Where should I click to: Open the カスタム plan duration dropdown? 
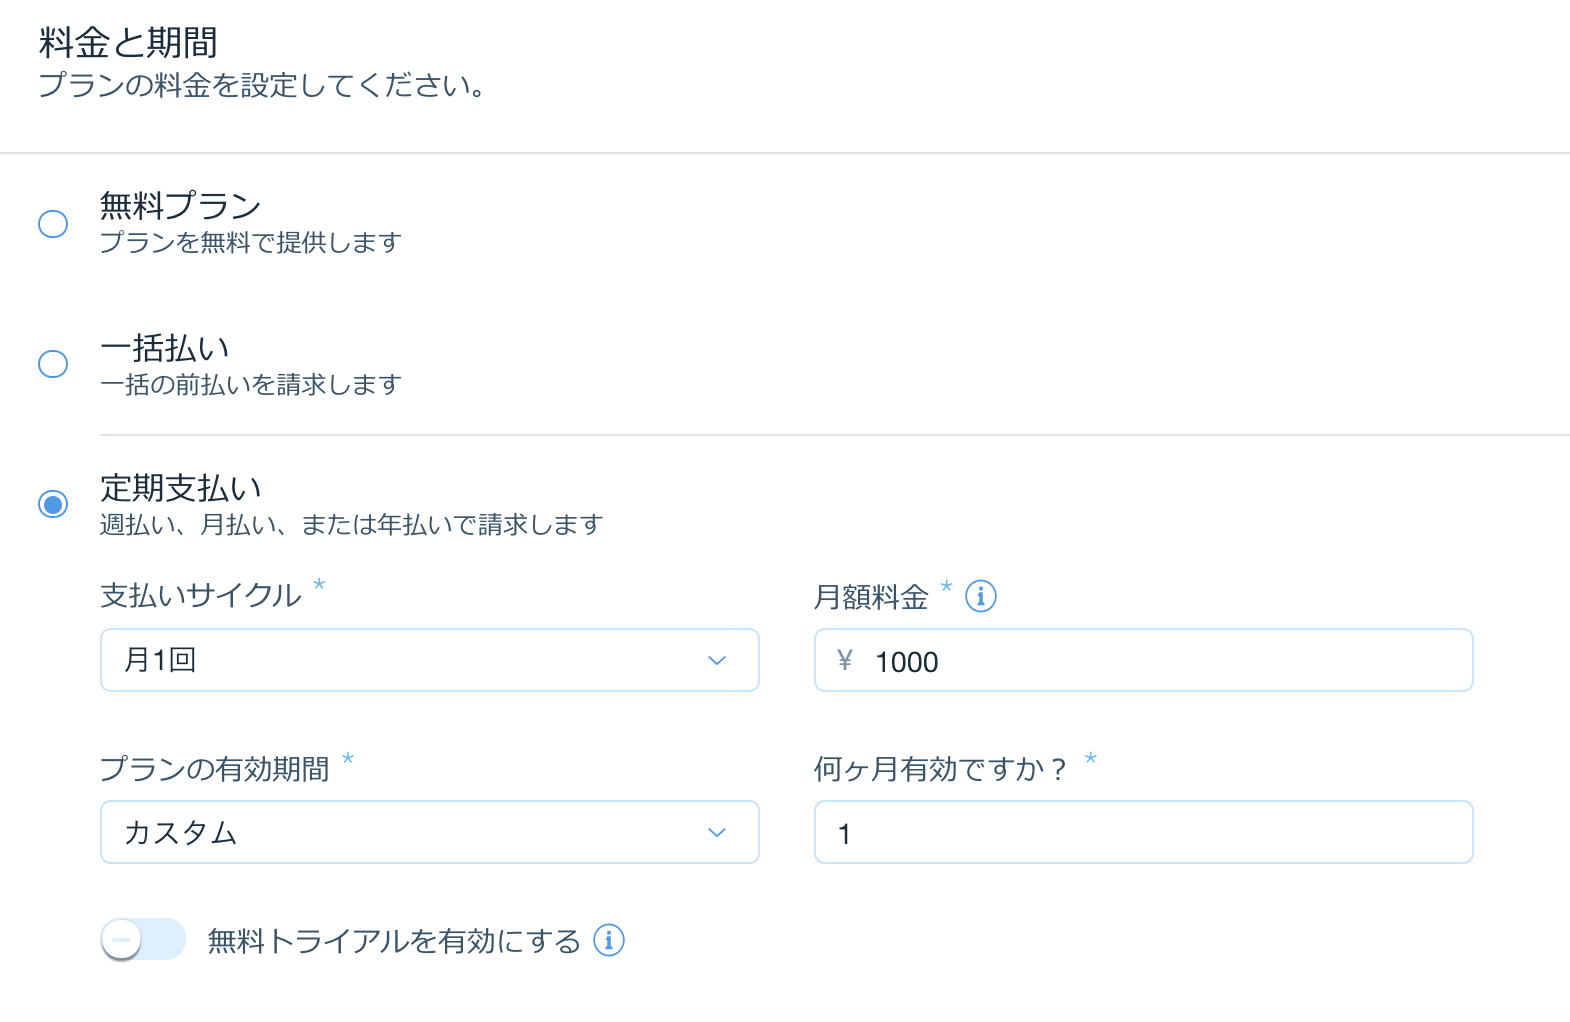(430, 832)
